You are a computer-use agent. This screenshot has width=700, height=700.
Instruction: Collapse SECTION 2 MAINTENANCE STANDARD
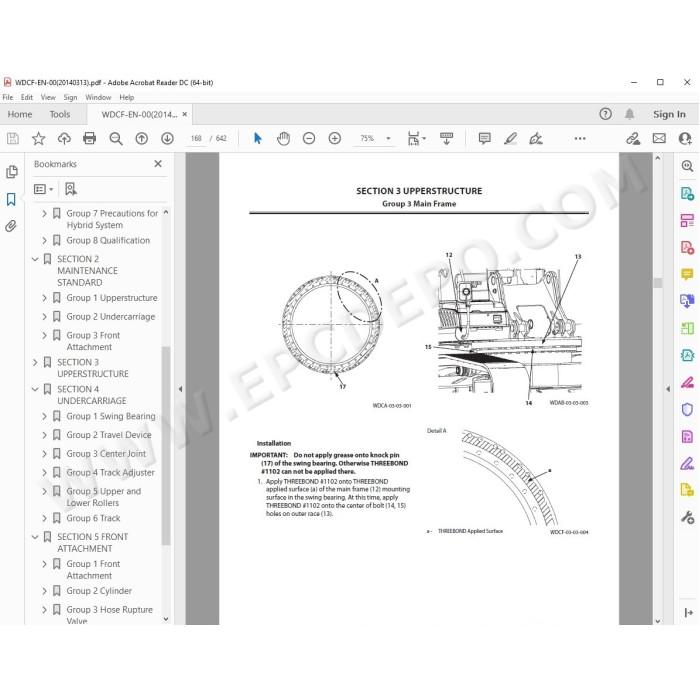35,259
